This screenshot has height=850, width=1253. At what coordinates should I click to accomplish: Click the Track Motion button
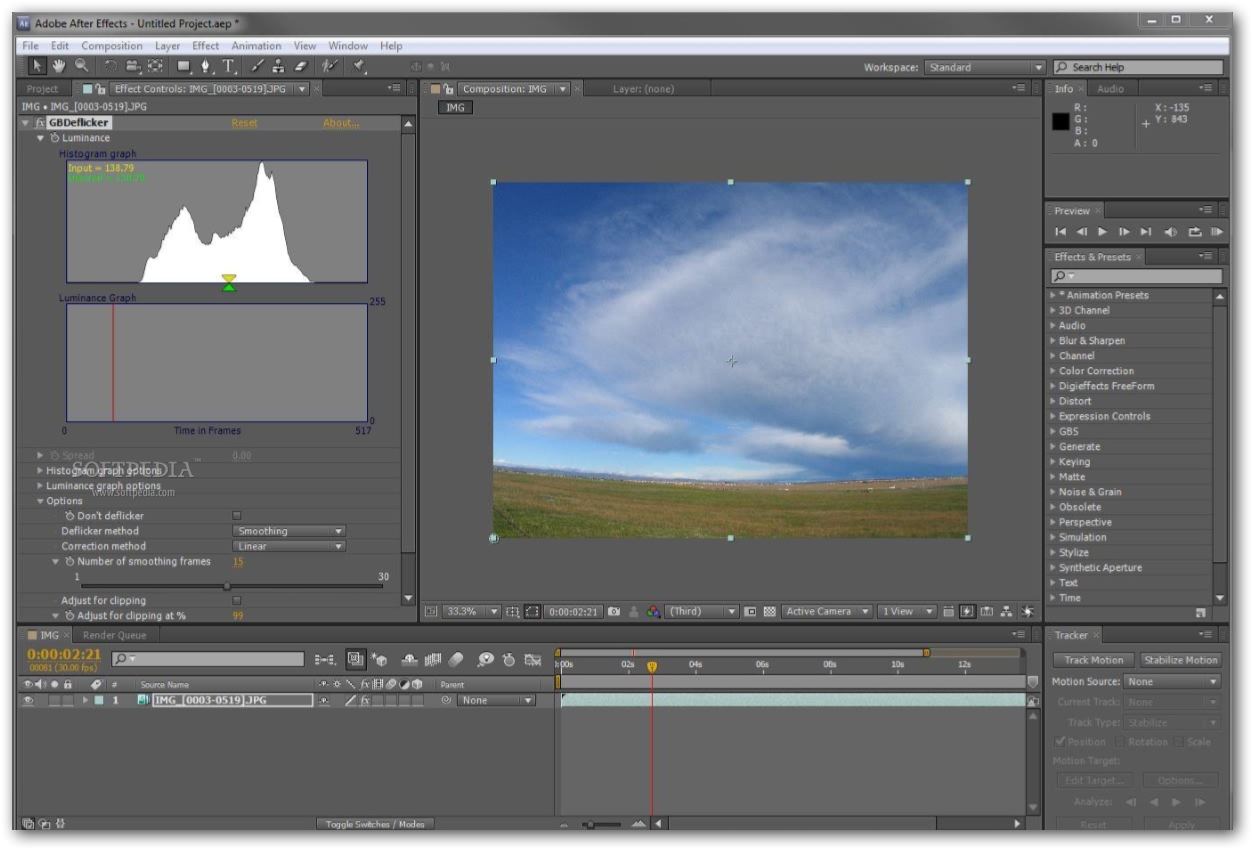[x=1093, y=660]
